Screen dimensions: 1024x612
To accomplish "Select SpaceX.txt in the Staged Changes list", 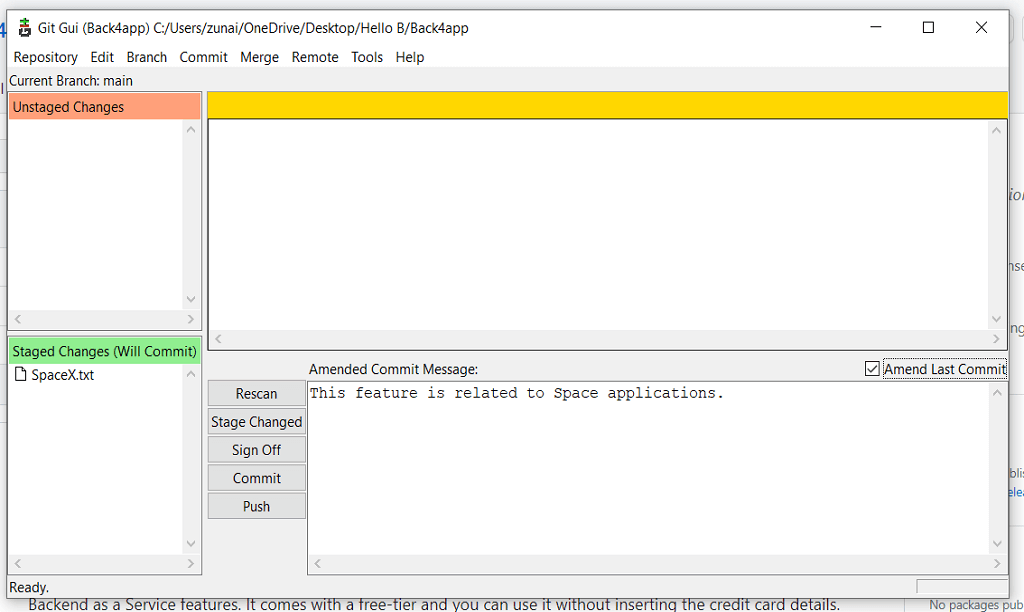I will point(63,375).
